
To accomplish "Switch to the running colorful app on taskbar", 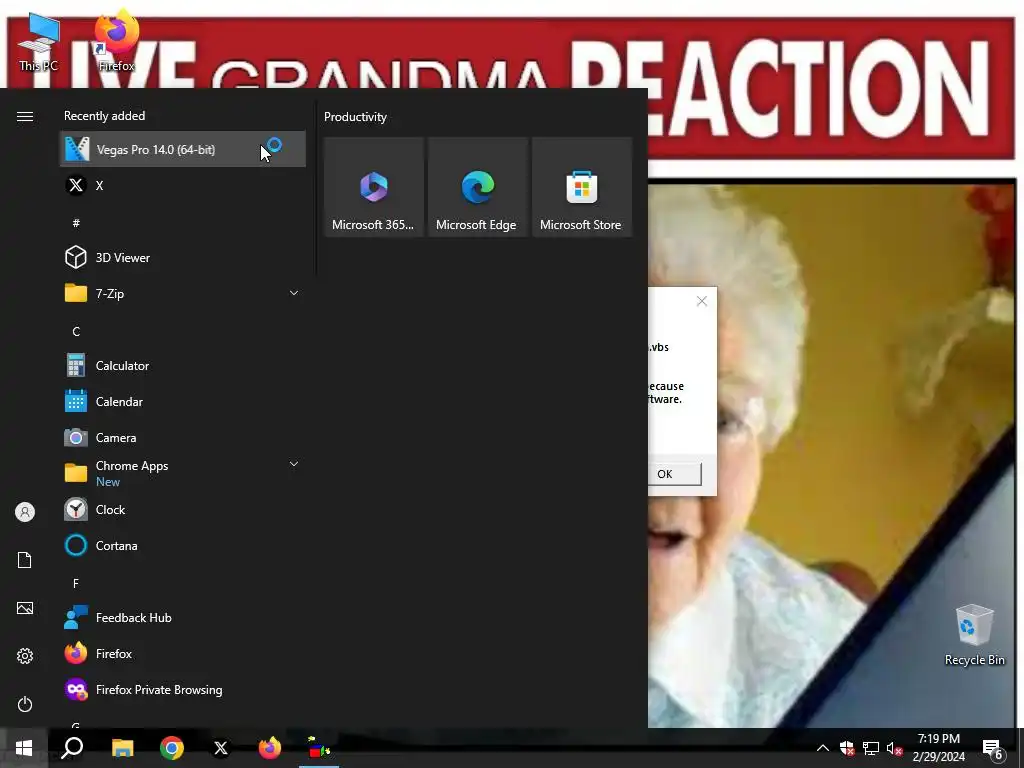I will [x=319, y=748].
